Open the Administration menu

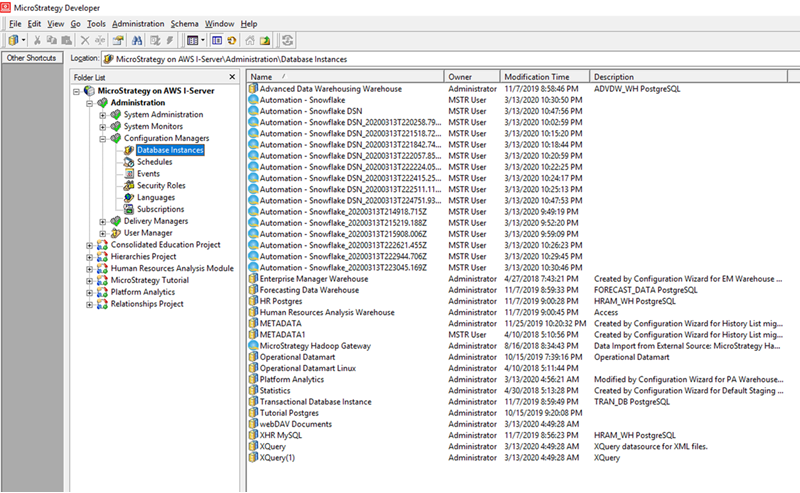tap(138, 23)
